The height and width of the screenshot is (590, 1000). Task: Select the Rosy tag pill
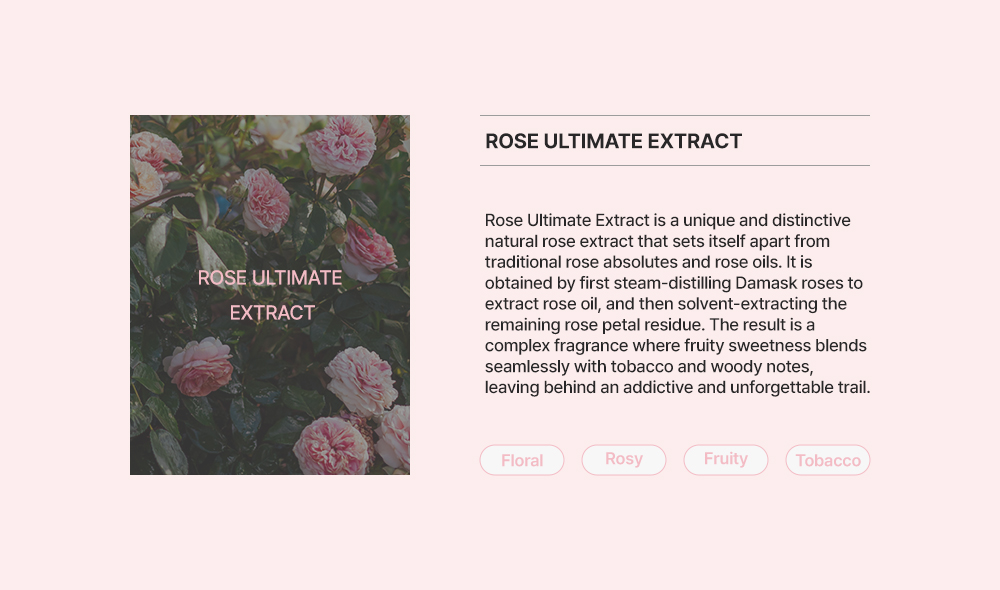624,460
